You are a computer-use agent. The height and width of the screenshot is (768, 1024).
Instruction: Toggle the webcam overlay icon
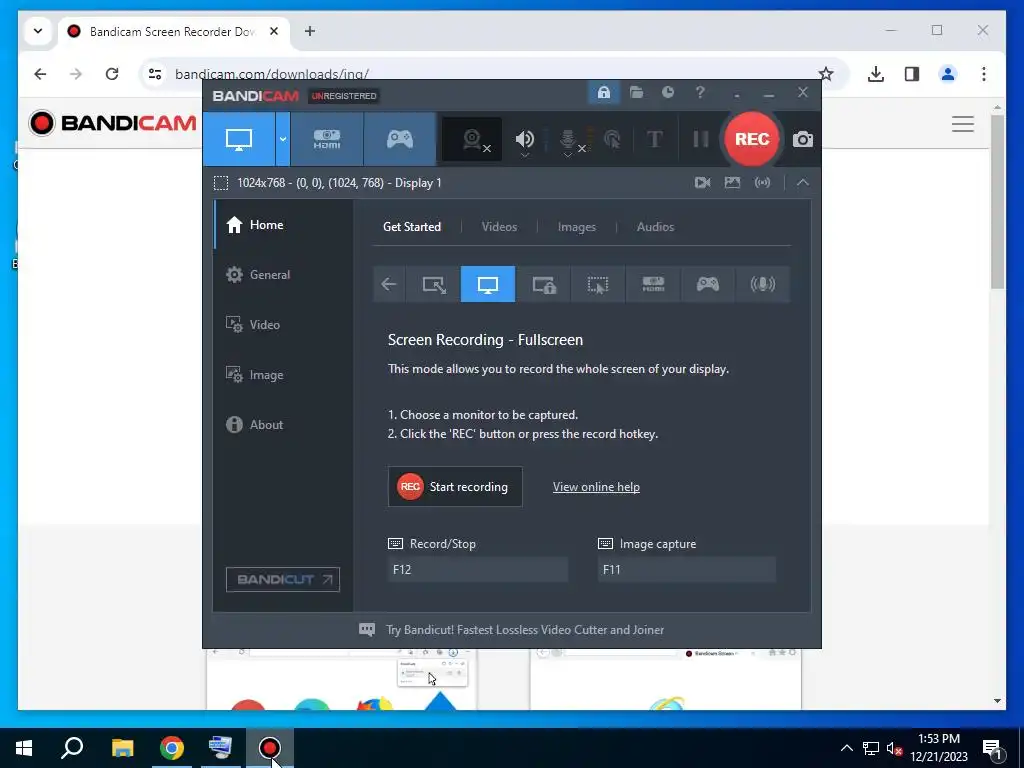[472, 139]
